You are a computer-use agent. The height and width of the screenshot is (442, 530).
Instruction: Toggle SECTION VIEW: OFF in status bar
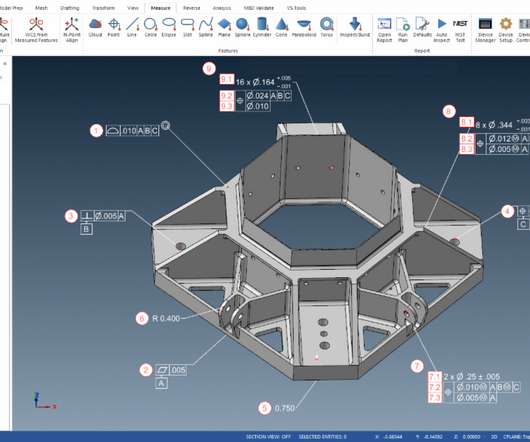coord(268,437)
